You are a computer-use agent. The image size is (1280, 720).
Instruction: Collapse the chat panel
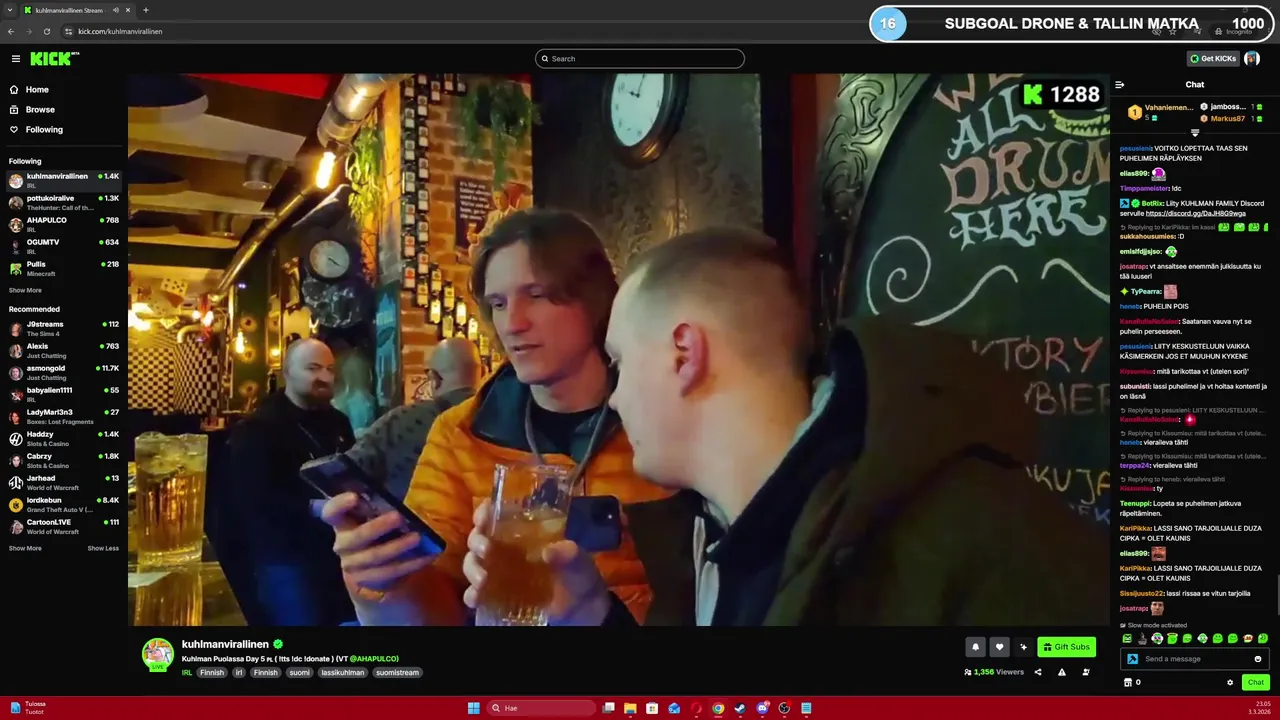click(x=1120, y=85)
